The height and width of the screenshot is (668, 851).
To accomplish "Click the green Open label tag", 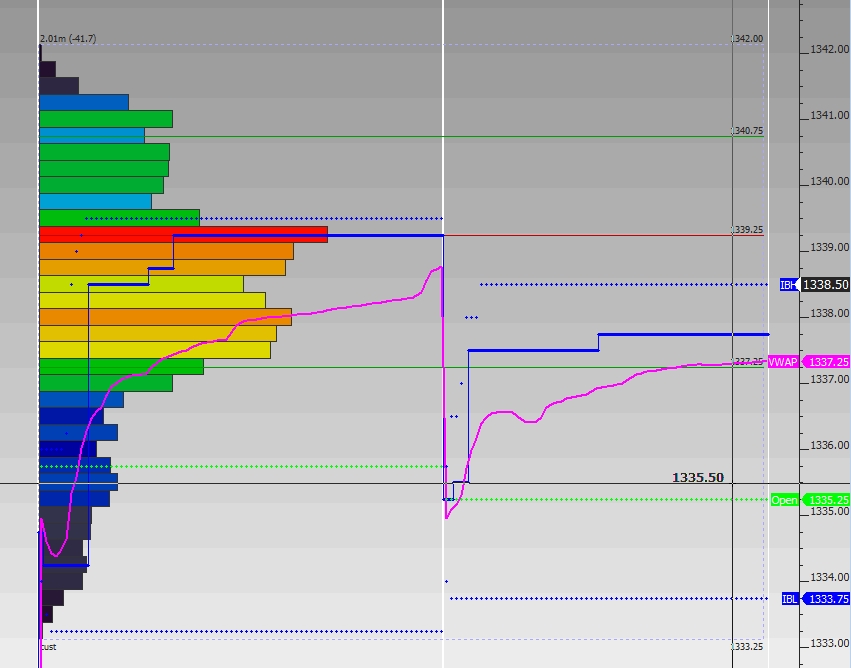I will [x=785, y=500].
